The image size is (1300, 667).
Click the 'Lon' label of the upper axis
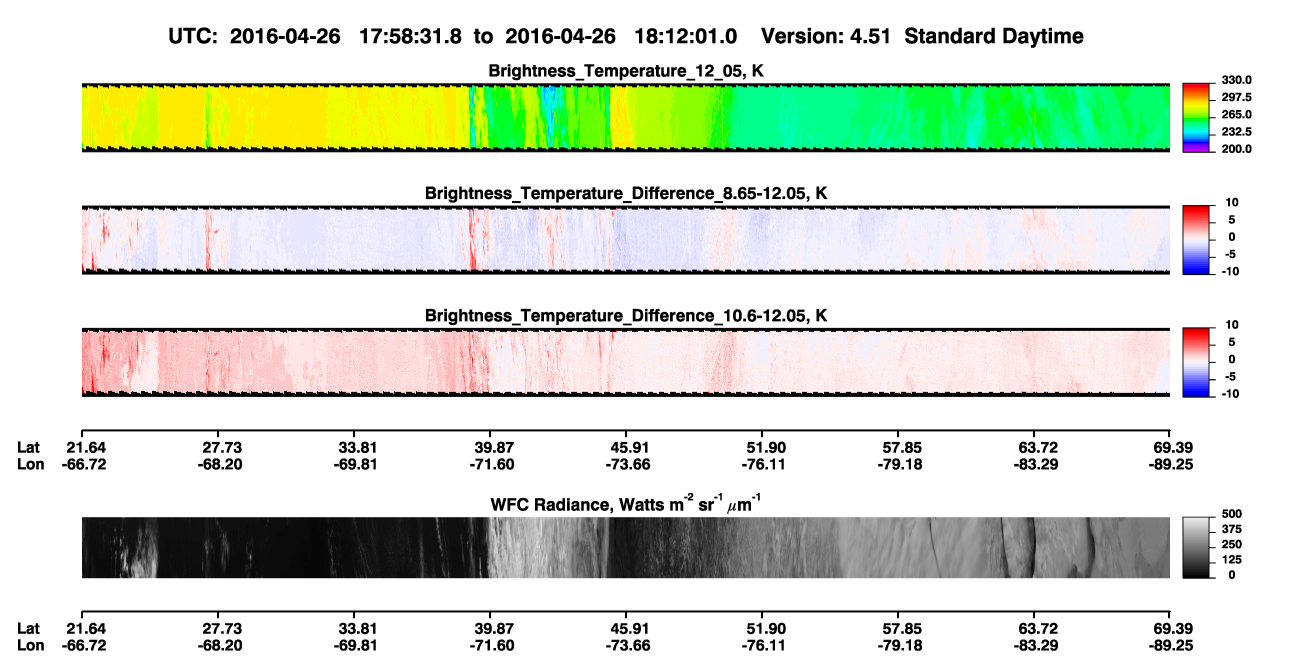(x=30, y=464)
